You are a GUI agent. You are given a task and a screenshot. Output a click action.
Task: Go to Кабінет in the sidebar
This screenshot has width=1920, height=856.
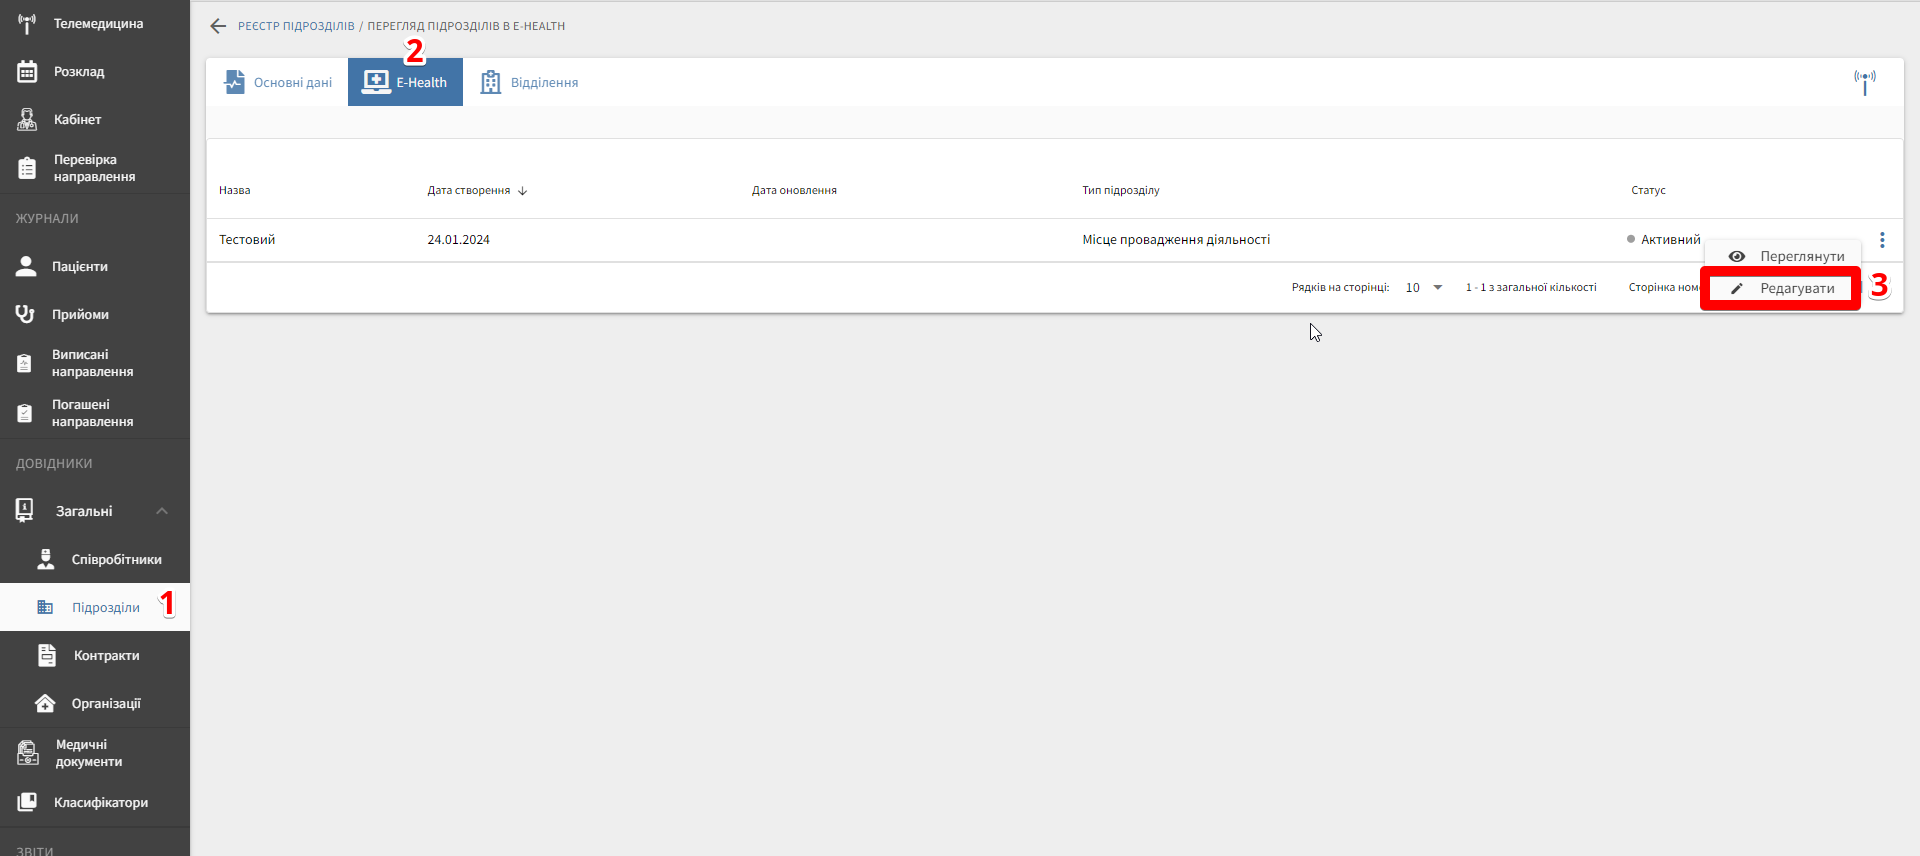click(77, 120)
